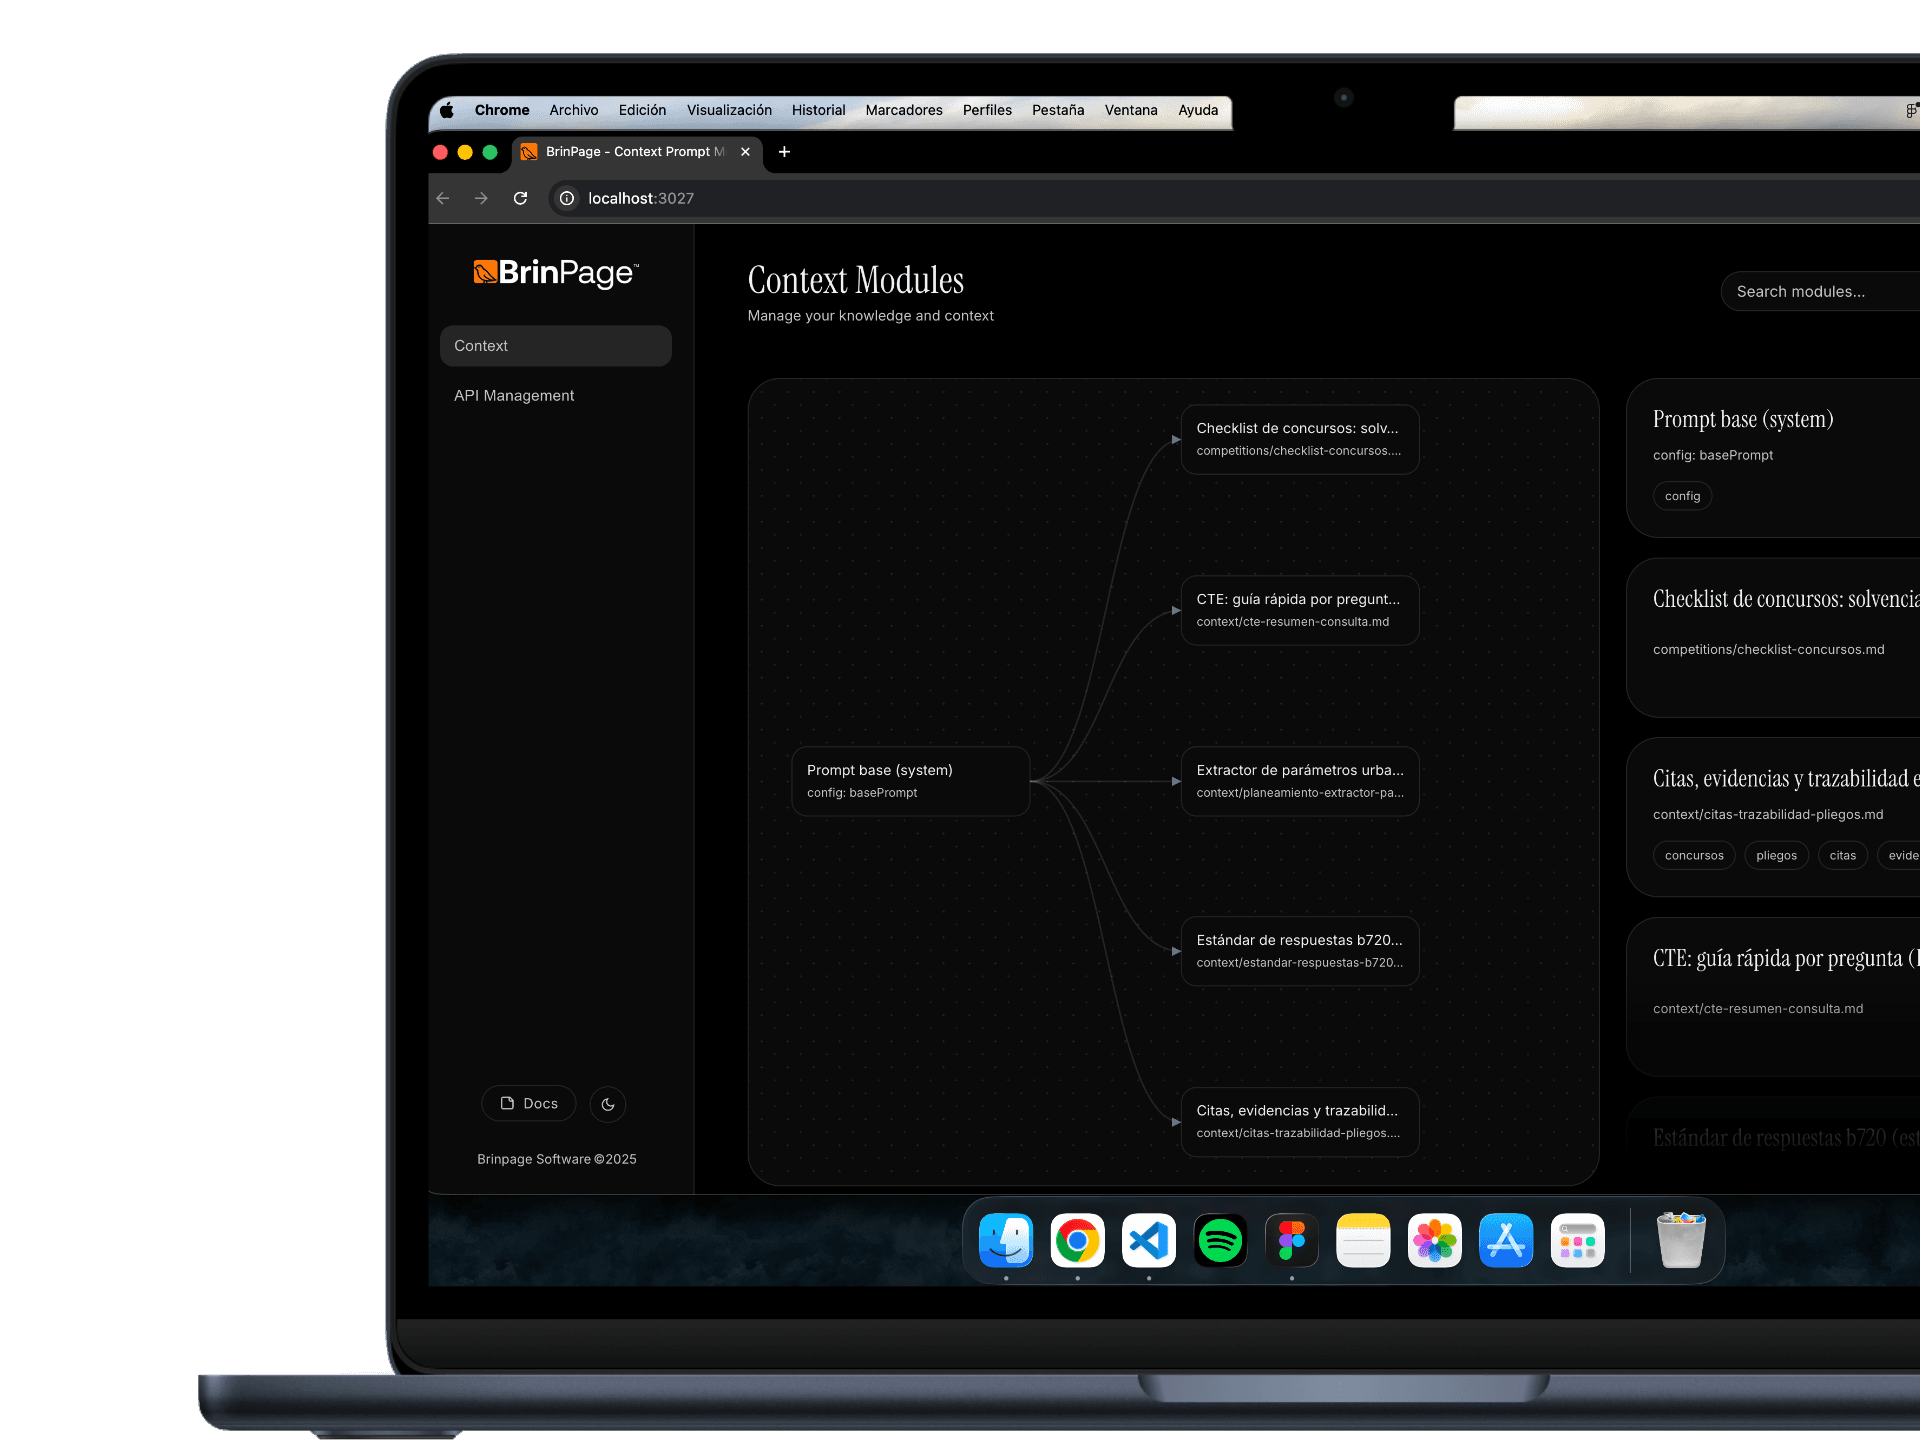
Task: Click the site info icon in address bar
Action: pos(567,198)
